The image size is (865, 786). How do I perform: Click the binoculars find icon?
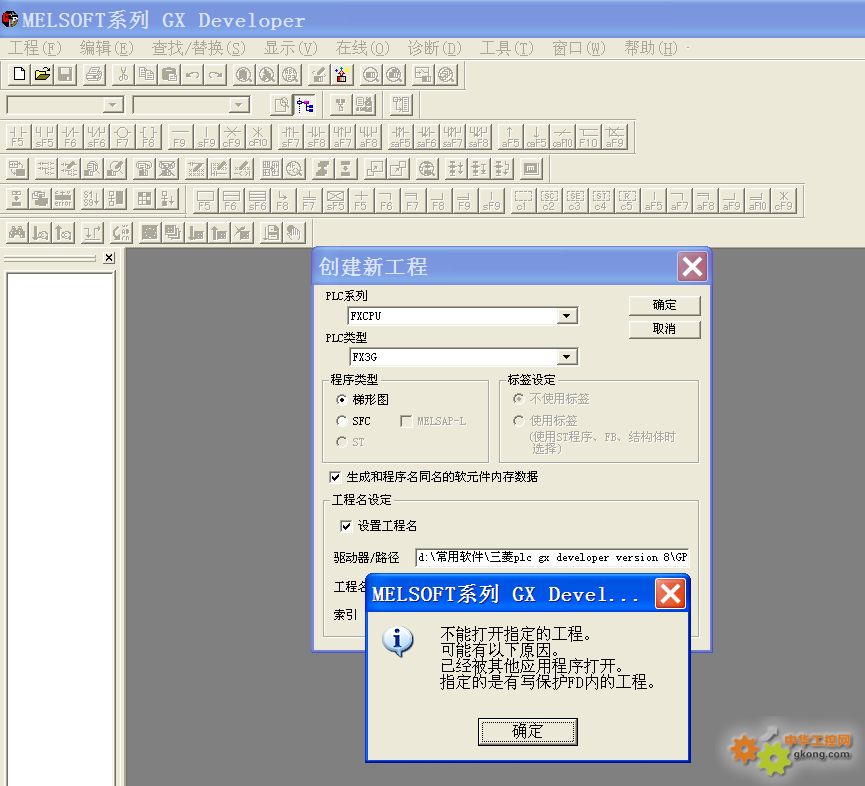(x=17, y=233)
